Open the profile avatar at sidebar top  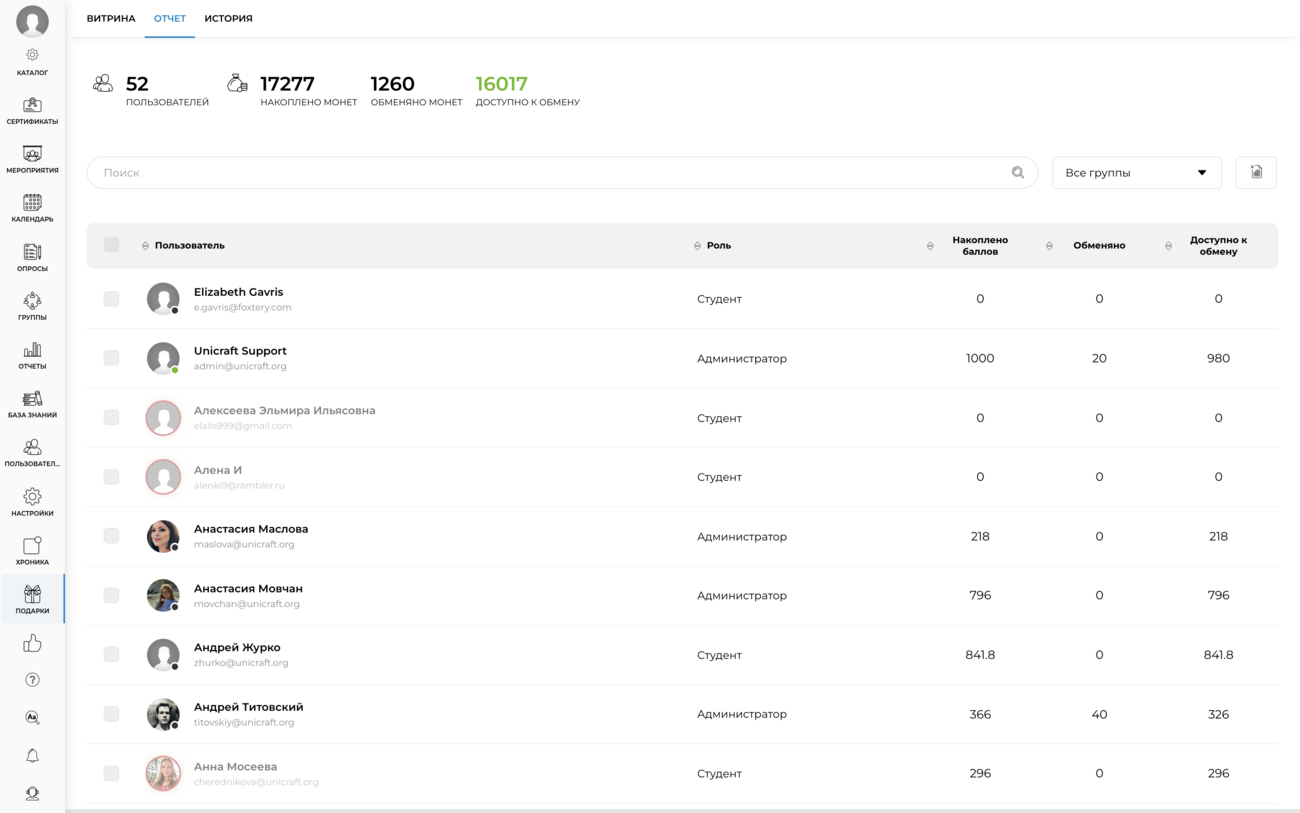pos(32,20)
